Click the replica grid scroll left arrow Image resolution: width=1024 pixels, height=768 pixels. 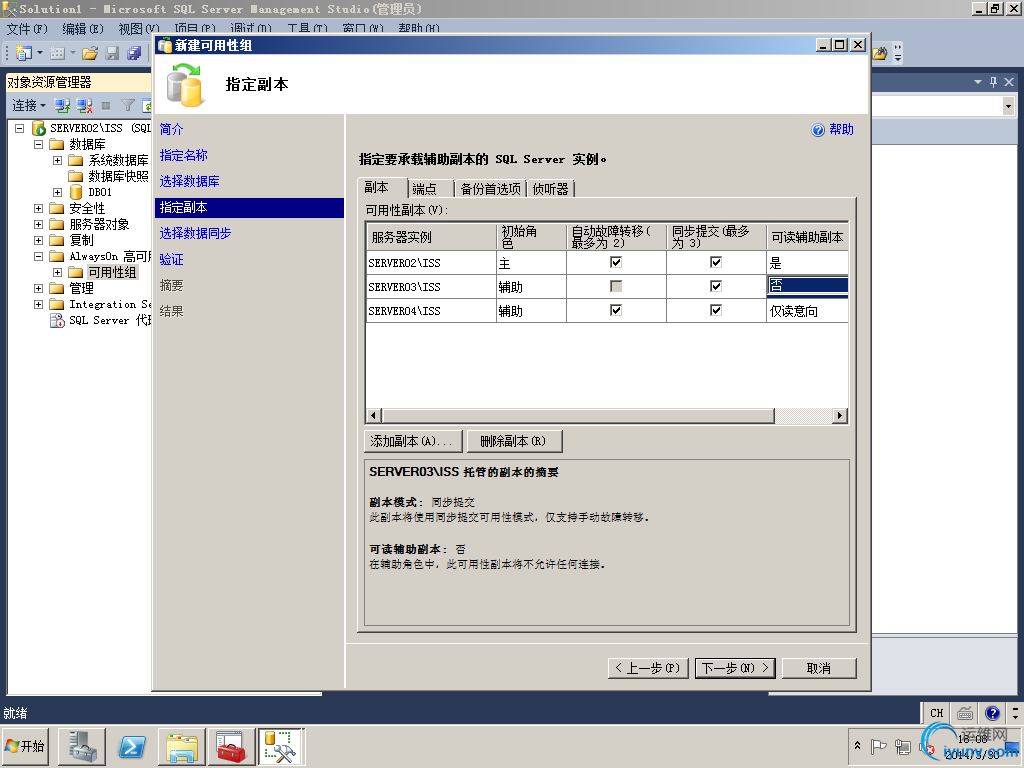(374, 415)
